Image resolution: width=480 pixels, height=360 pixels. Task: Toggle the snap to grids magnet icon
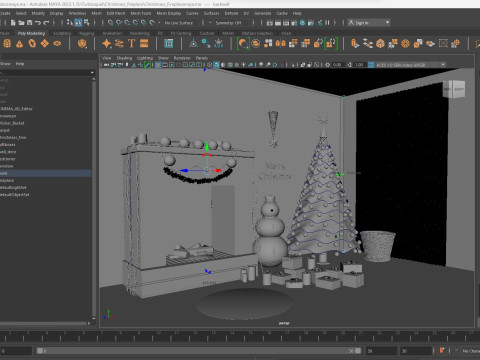pos(111,23)
